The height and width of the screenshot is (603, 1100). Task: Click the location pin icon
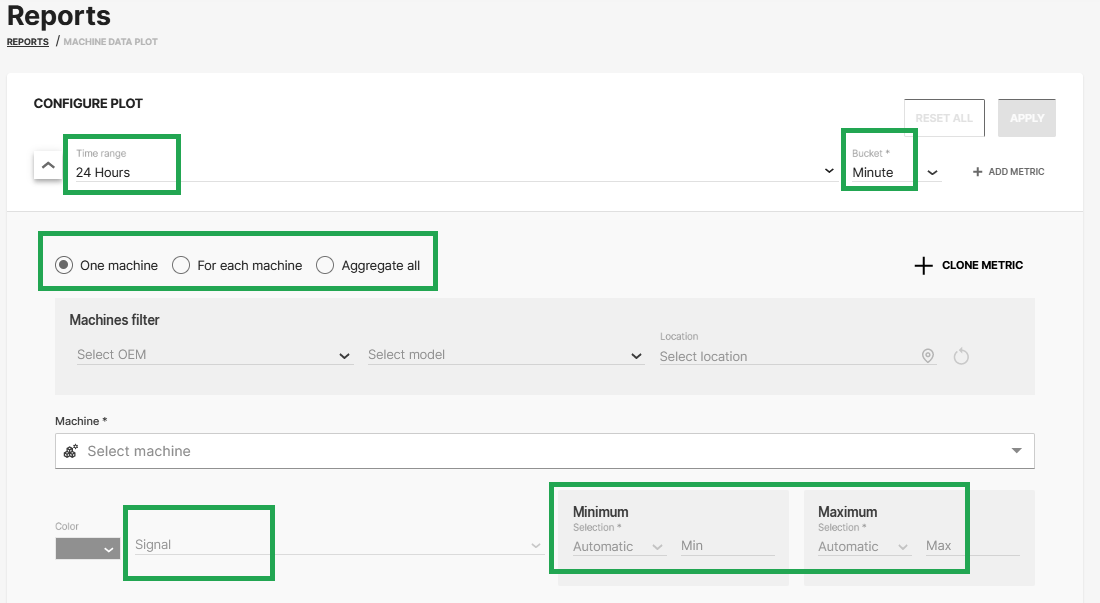click(x=927, y=356)
